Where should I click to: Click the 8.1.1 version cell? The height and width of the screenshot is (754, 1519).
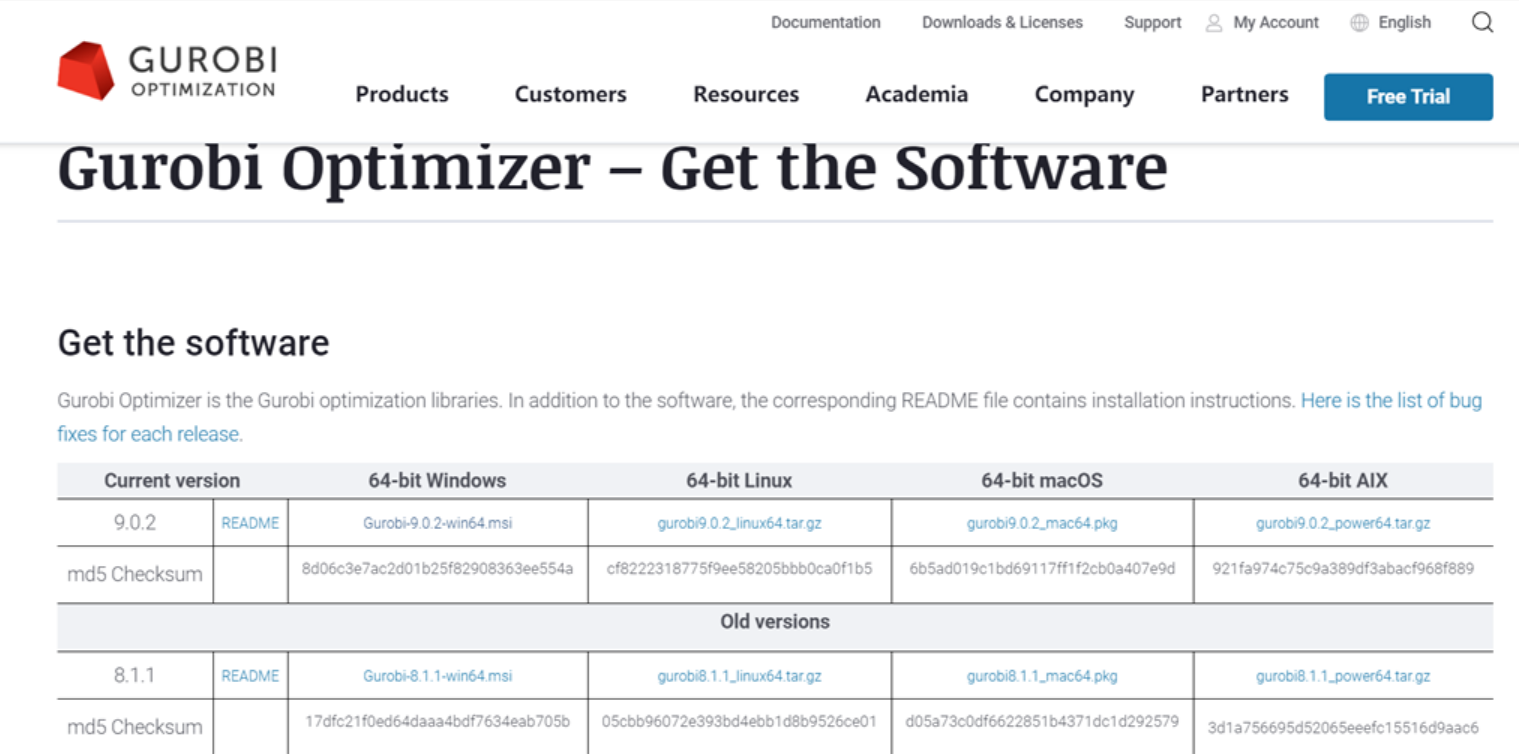[x=134, y=675]
